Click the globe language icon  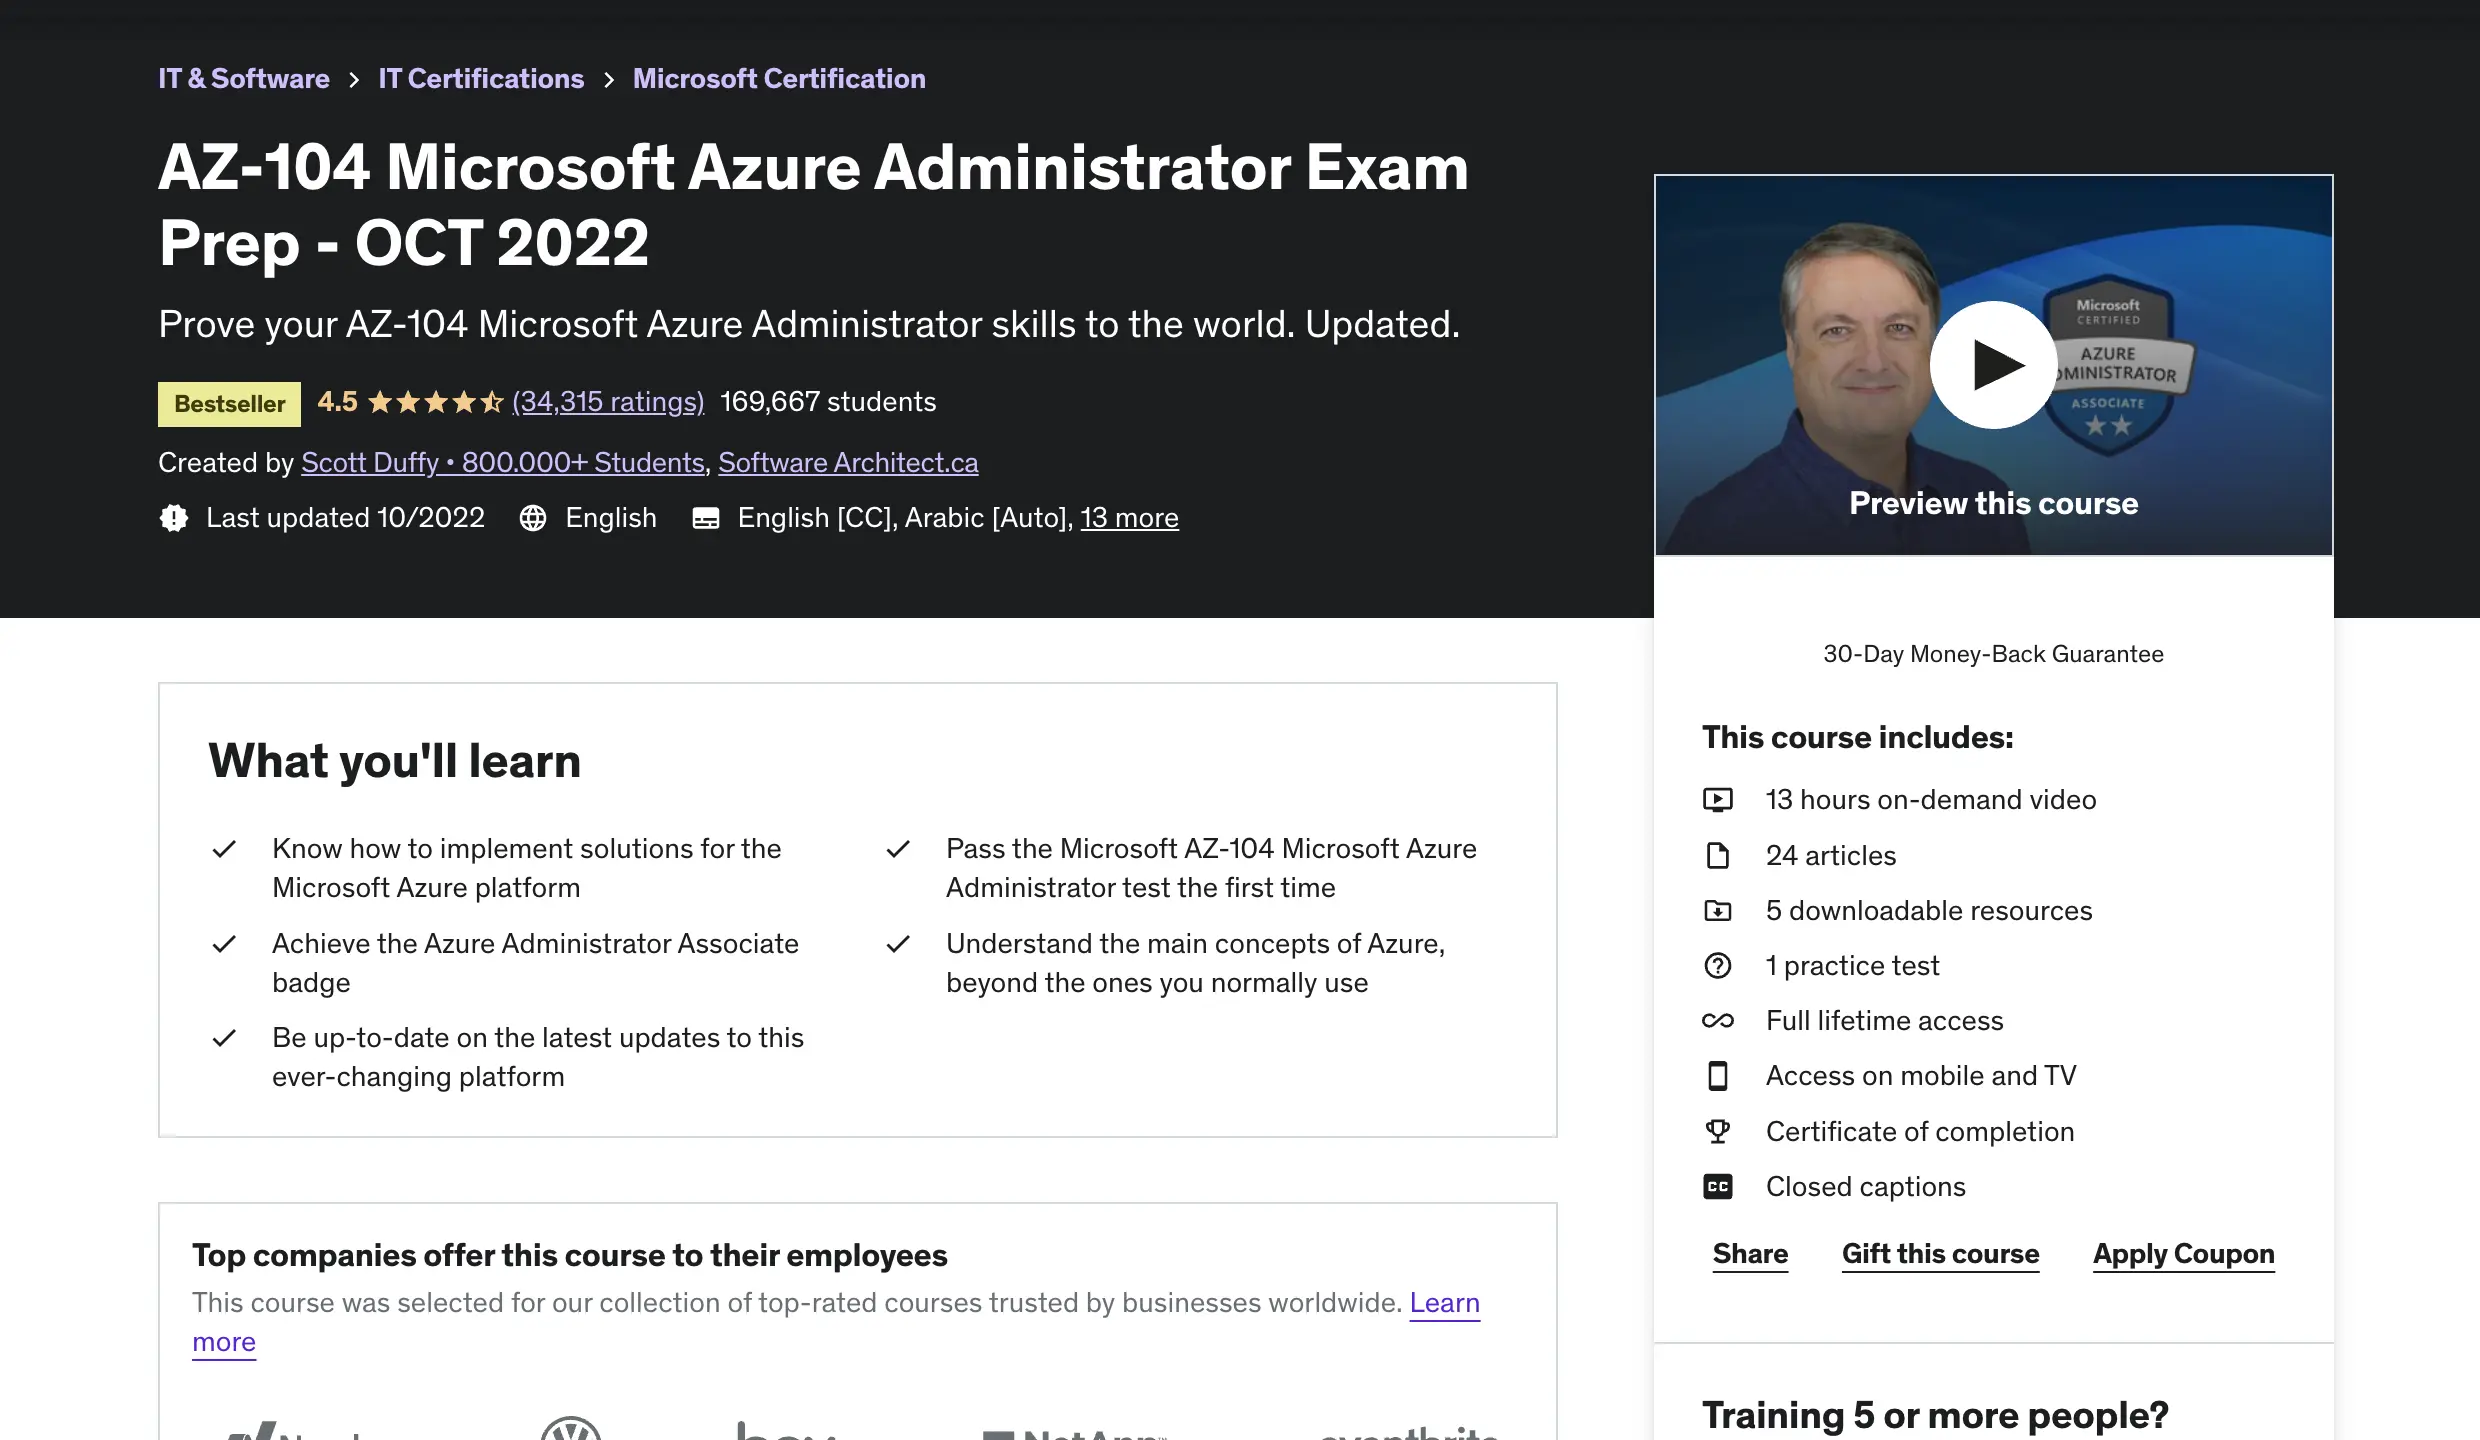pyautogui.click(x=533, y=518)
